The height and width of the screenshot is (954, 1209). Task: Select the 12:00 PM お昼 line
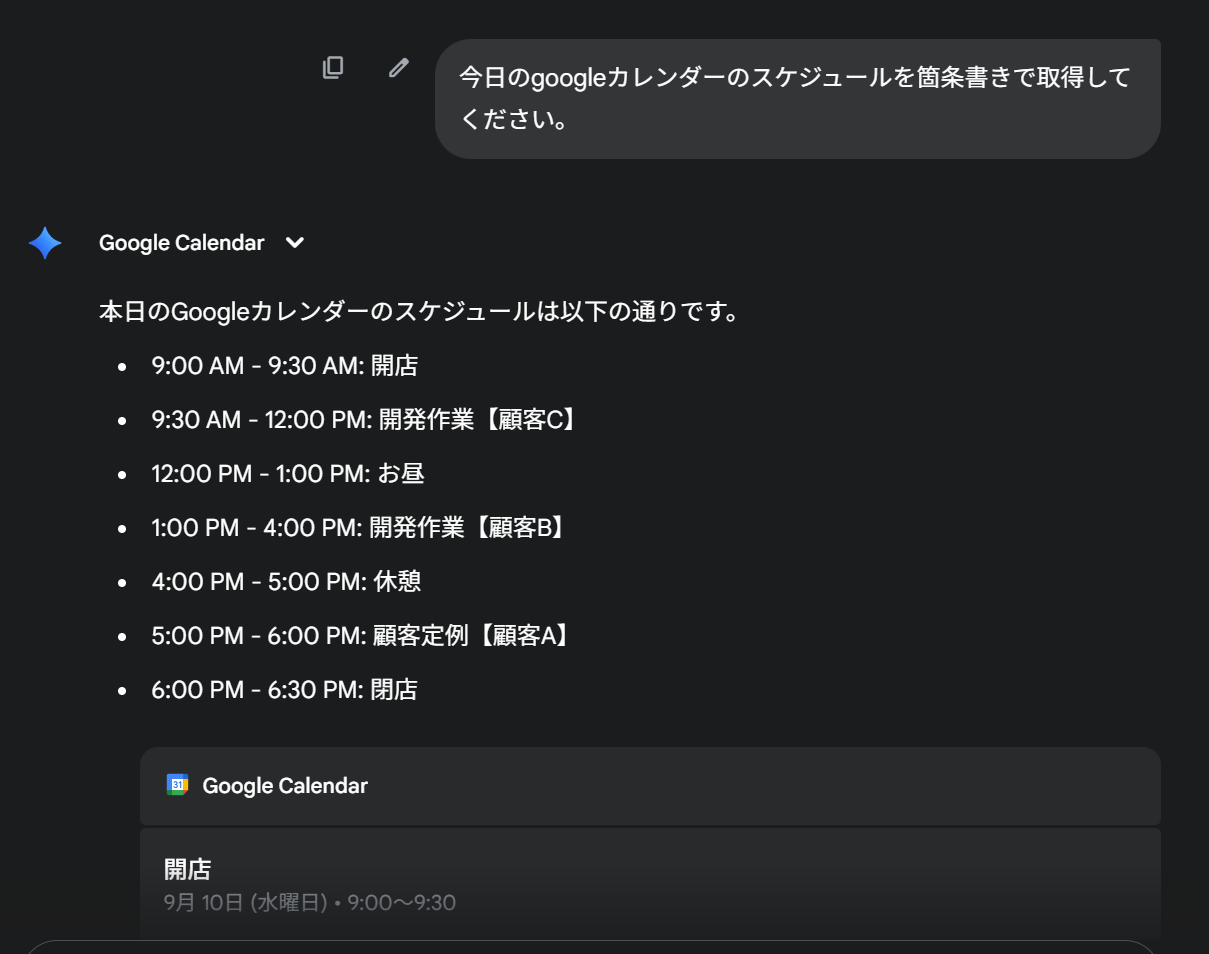(x=288, y=474)
